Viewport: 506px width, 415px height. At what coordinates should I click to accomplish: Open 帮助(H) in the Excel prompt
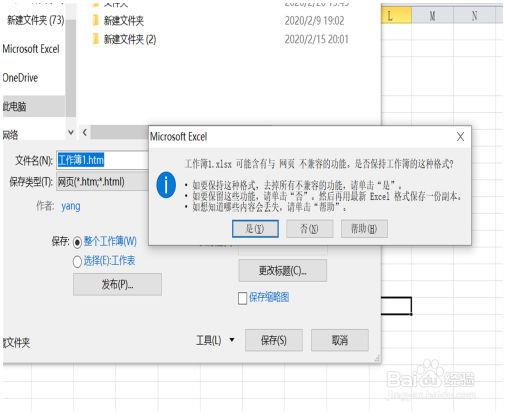364,229
